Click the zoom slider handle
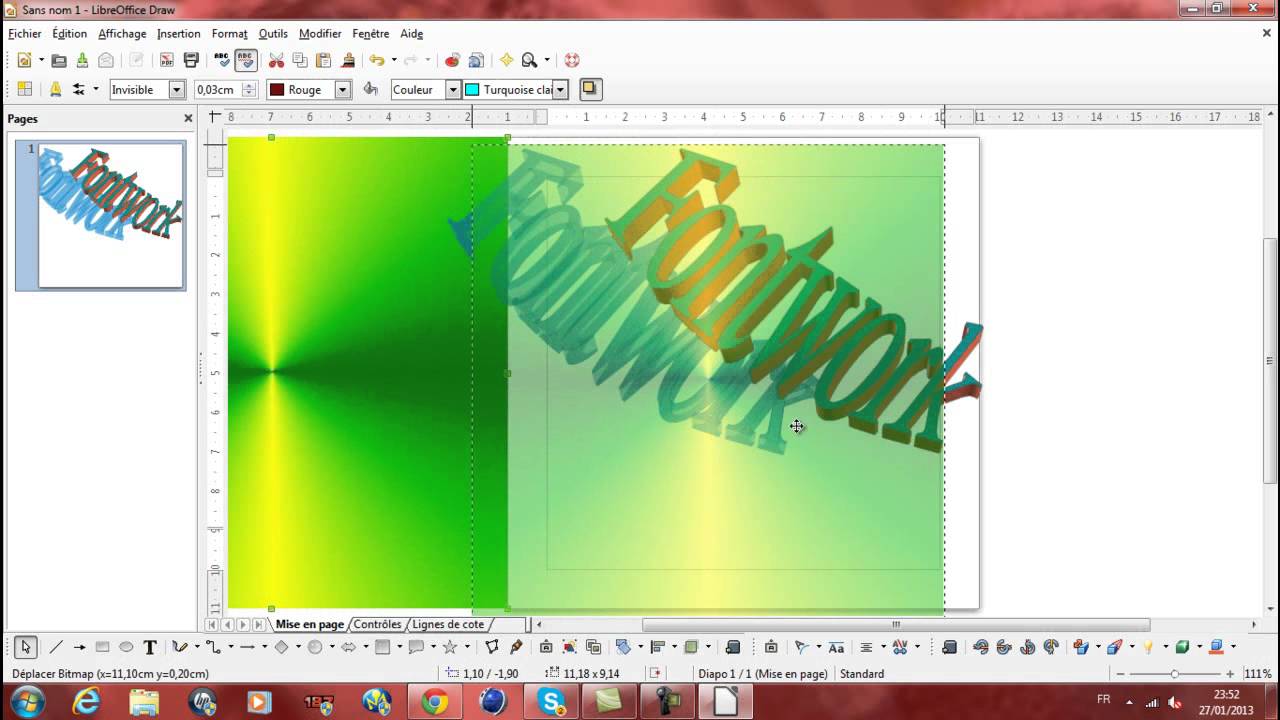 [1175, 674]
